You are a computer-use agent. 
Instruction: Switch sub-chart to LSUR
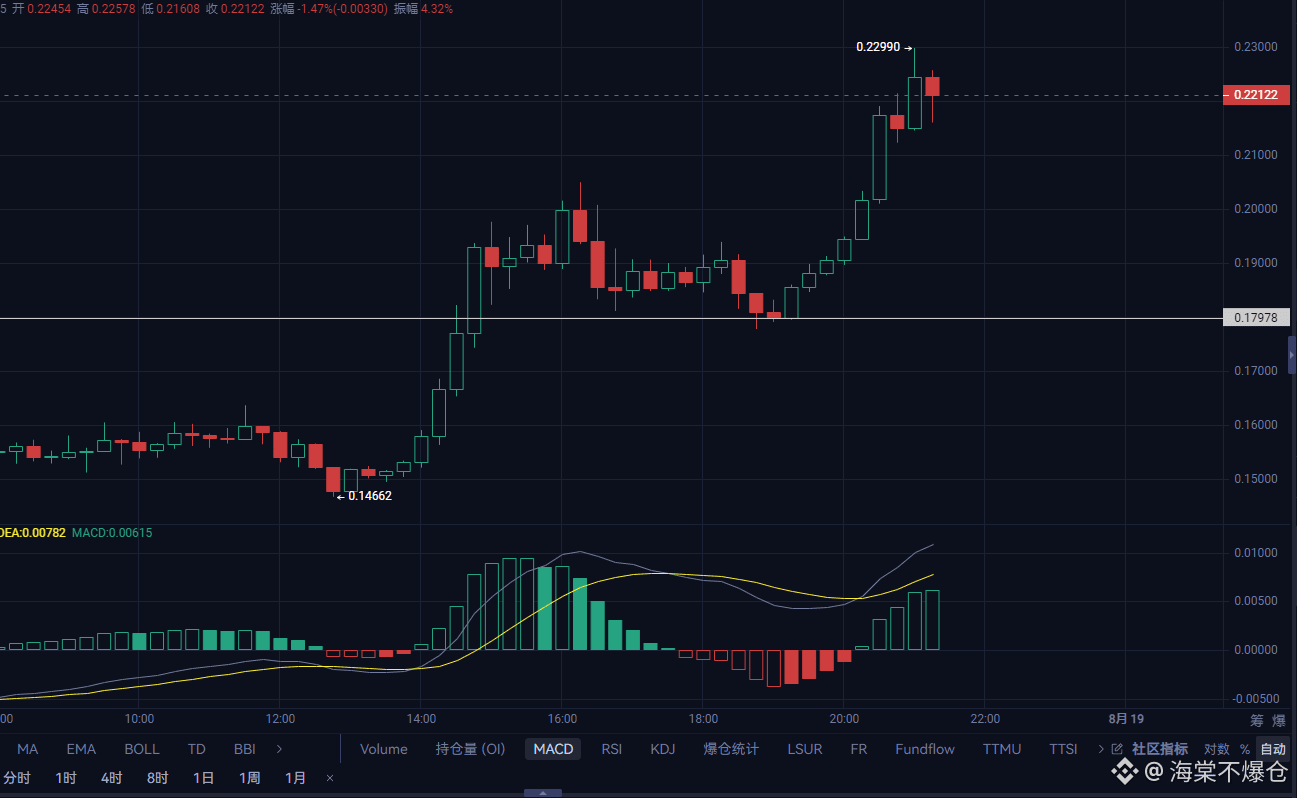pos(805,749)
